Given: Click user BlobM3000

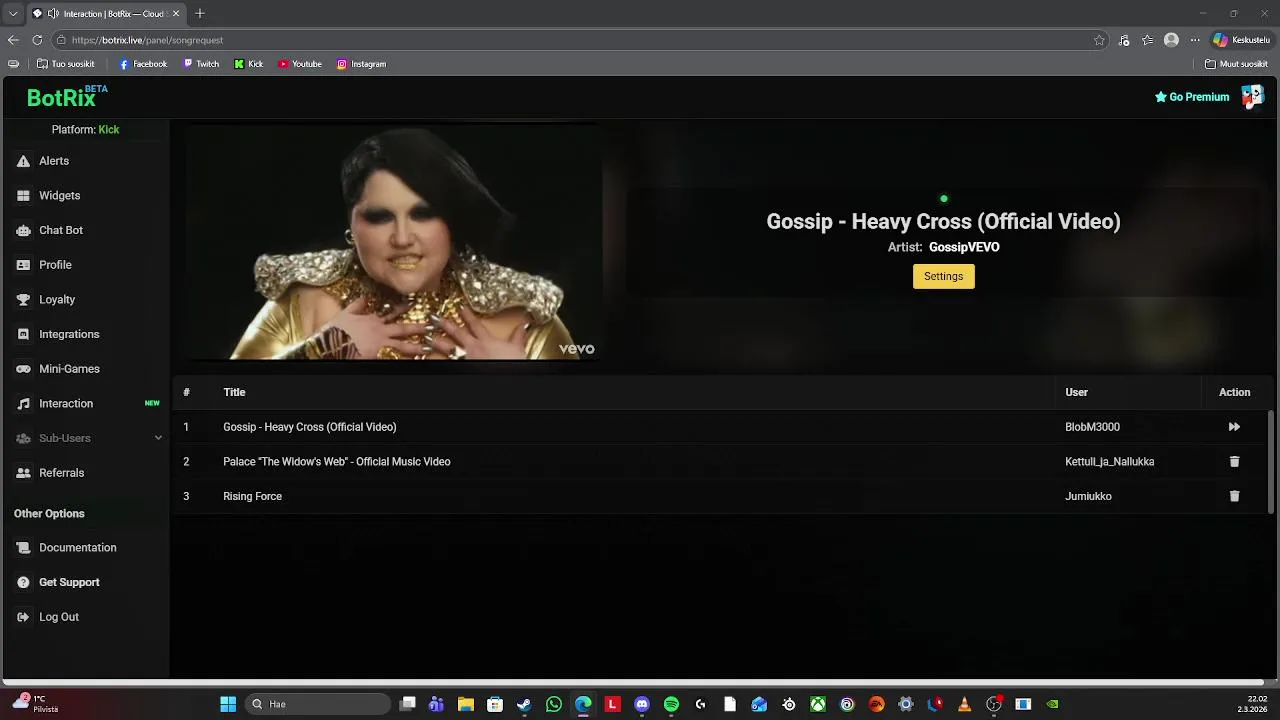Looking at the screenshot, I should click(1092, 427).
